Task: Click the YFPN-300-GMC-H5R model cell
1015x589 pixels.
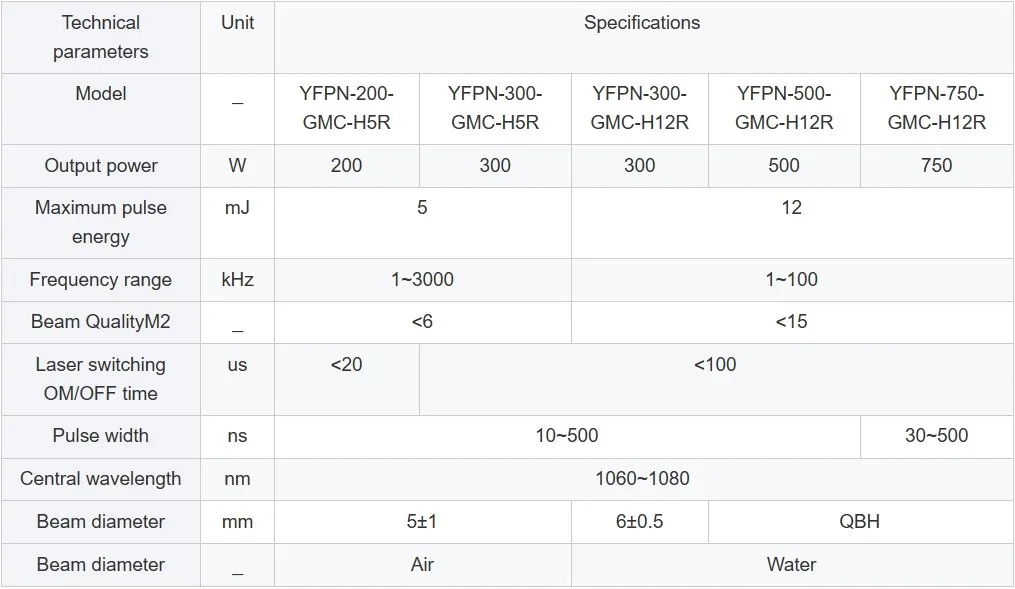Action: click(495, 109)
